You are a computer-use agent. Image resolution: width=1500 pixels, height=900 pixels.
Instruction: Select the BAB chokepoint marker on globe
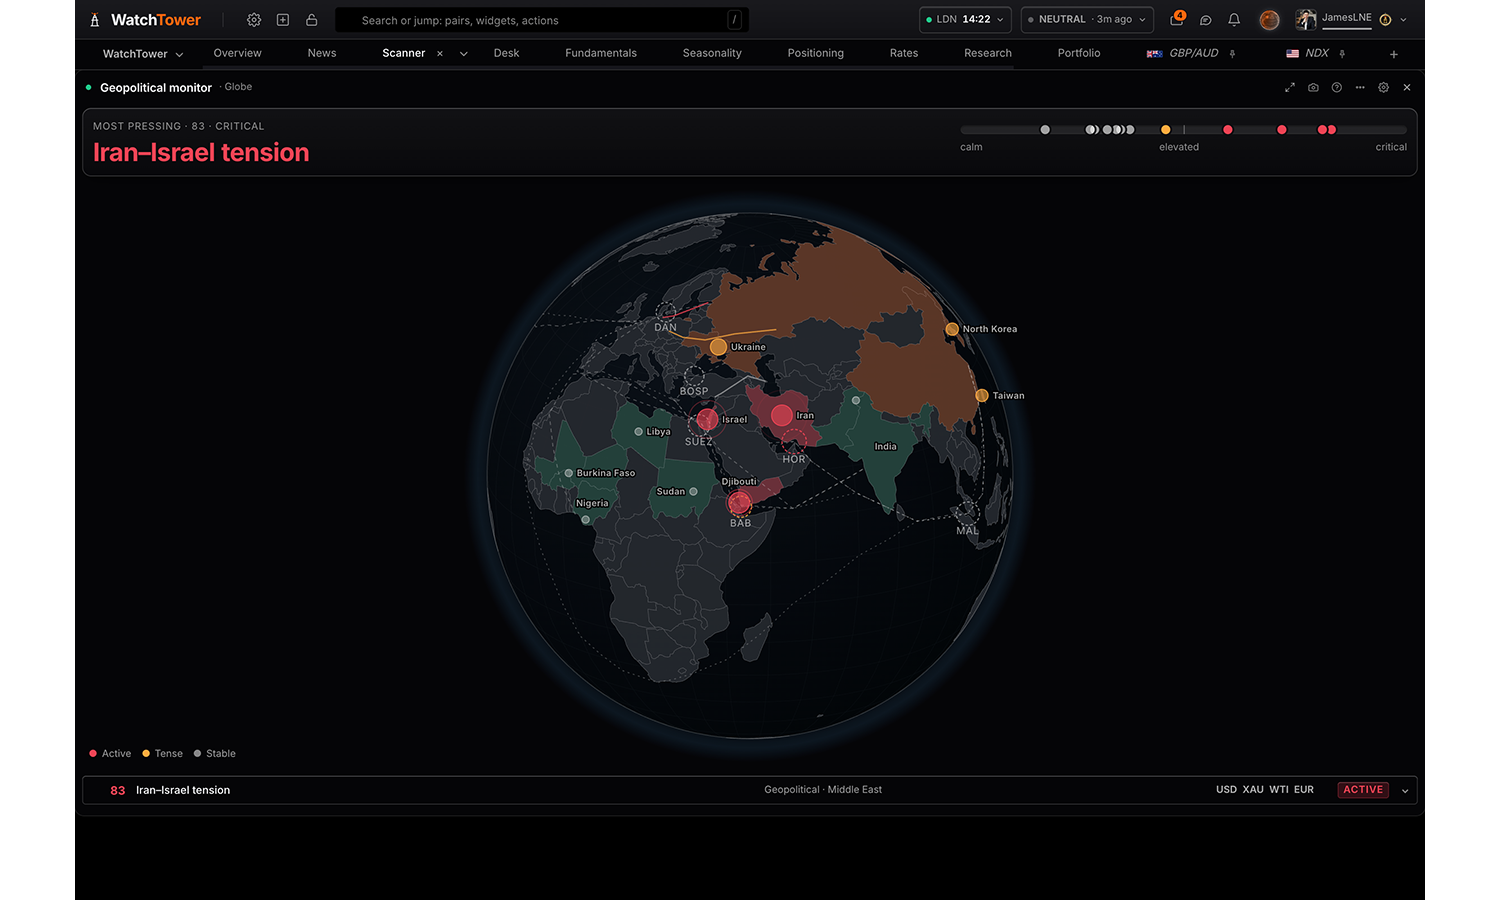click(739, 503)
